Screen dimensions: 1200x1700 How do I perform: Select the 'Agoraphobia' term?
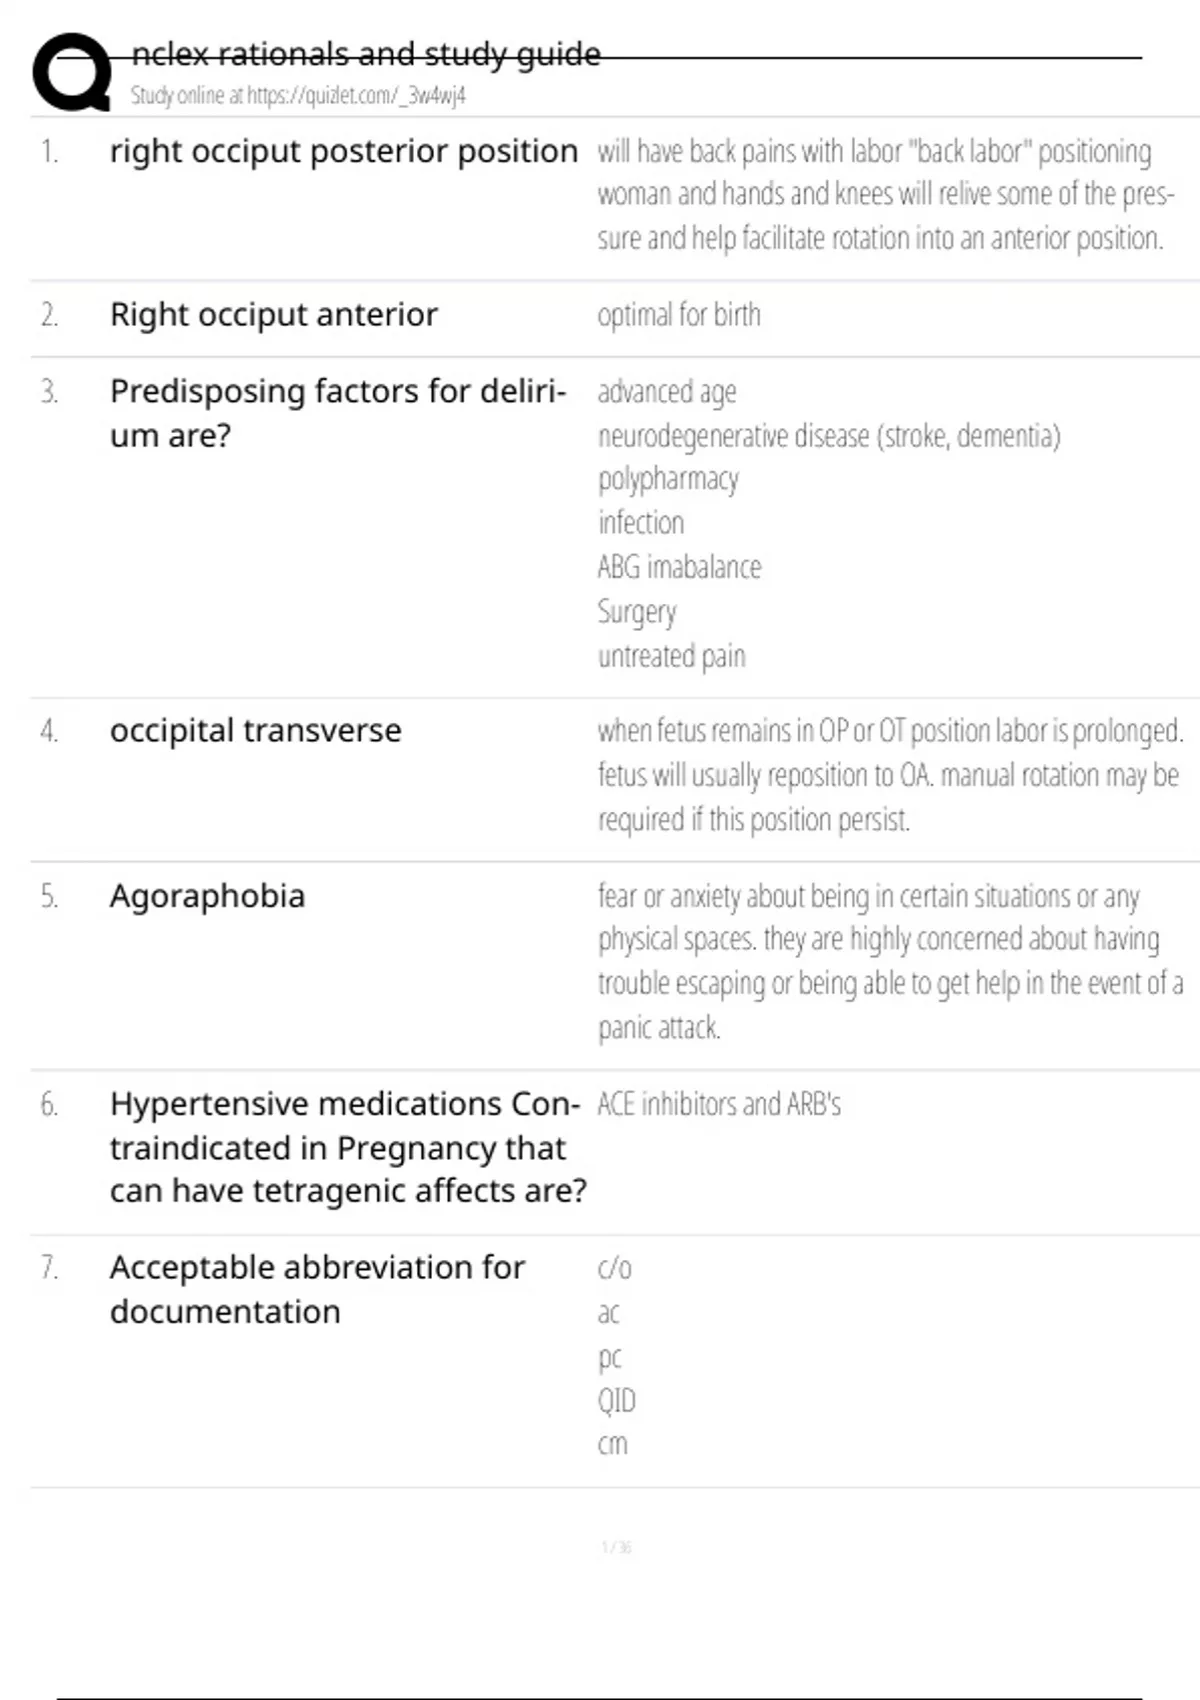click(x=207, y=897)
